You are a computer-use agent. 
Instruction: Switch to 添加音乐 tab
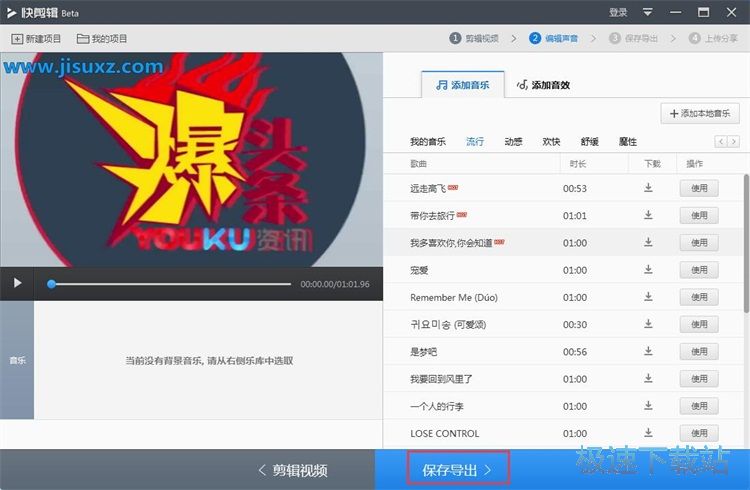tap(463, 85)
